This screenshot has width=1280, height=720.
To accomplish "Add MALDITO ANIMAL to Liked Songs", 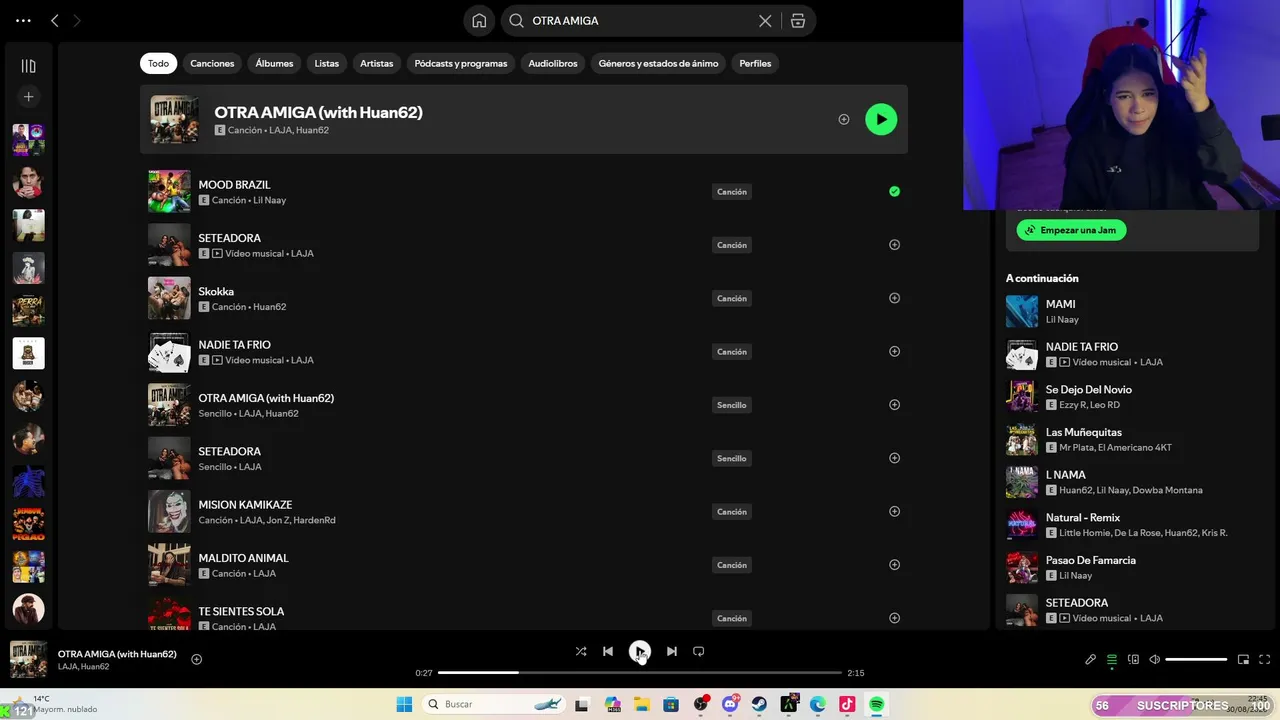I will point(894,565).
